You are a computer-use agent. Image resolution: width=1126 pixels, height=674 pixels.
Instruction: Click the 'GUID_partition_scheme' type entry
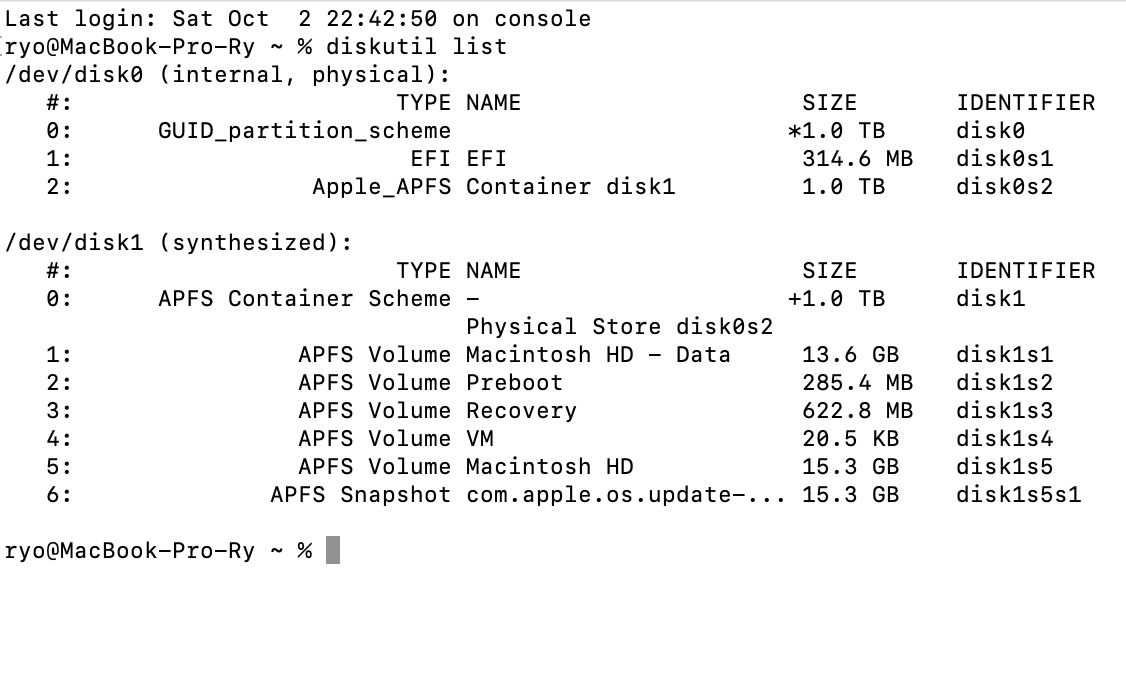tap(304, 131)
